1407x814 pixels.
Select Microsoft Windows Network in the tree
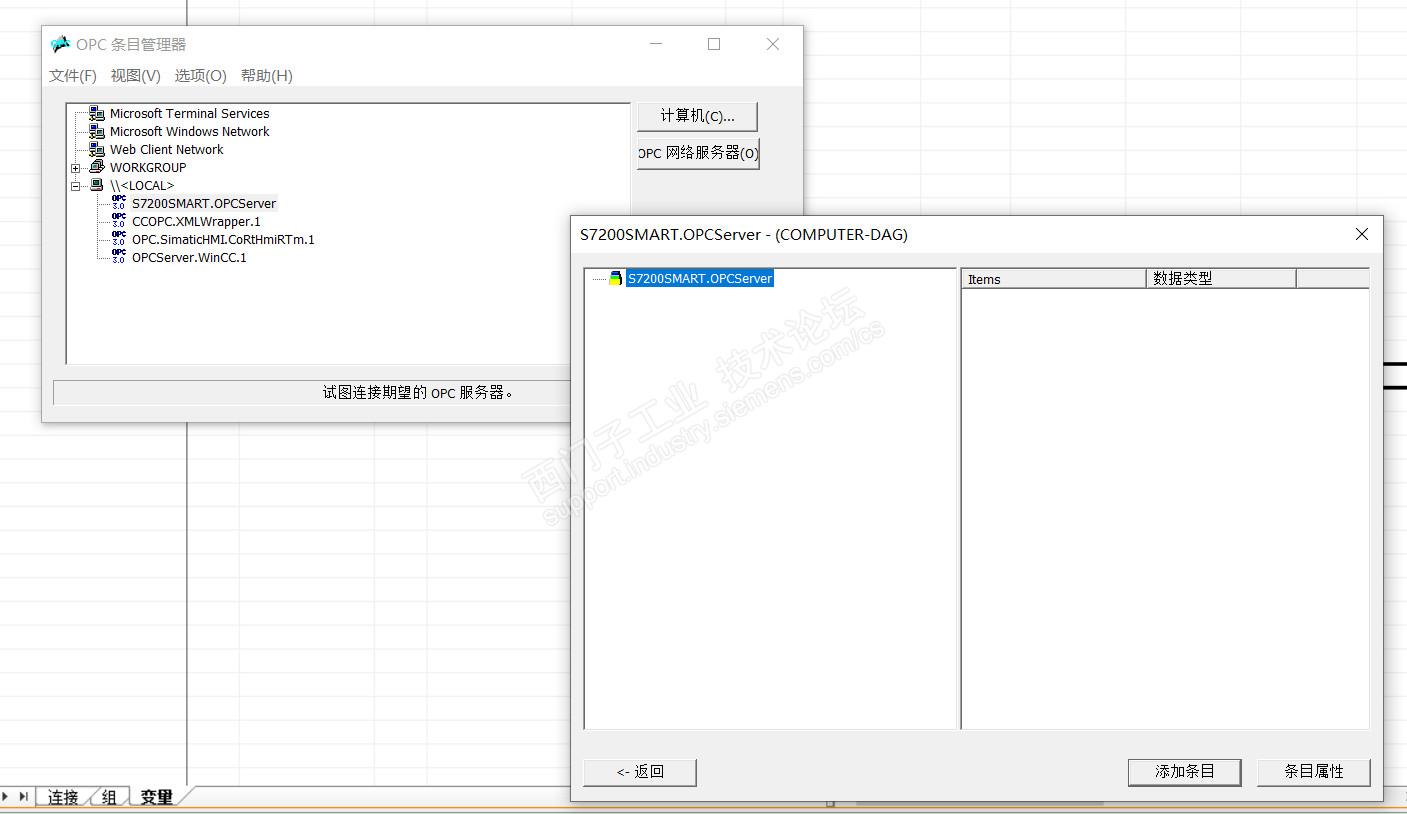[189, 132]
